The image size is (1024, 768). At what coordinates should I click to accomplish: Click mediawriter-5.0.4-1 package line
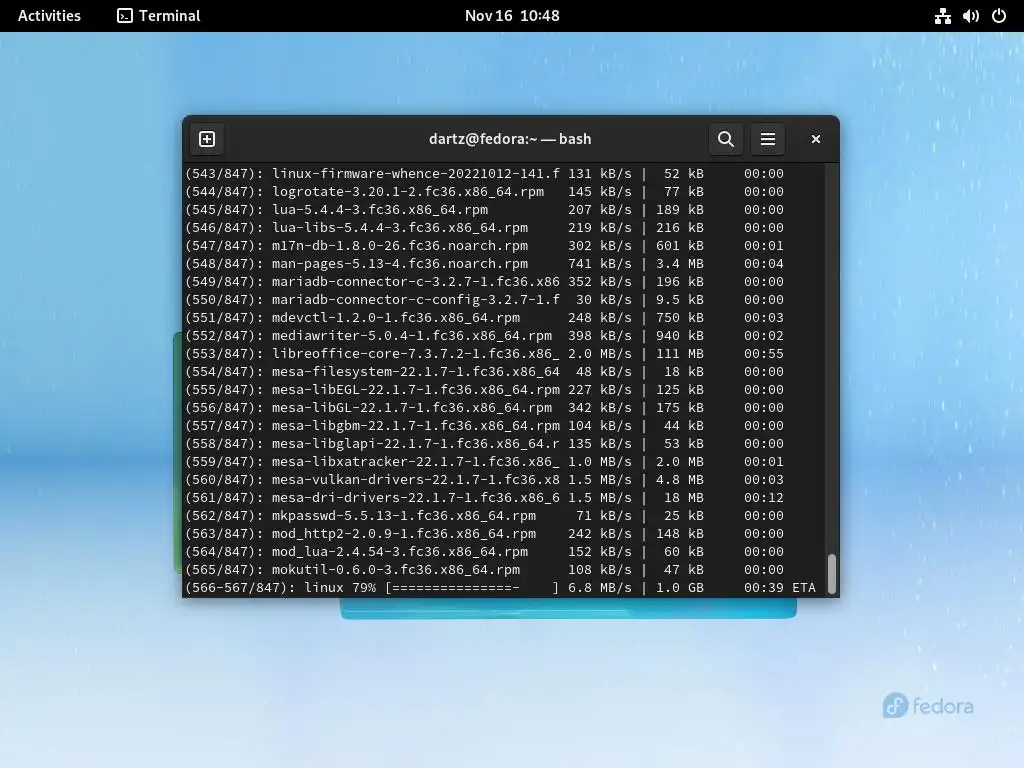(x=484, y=336)
